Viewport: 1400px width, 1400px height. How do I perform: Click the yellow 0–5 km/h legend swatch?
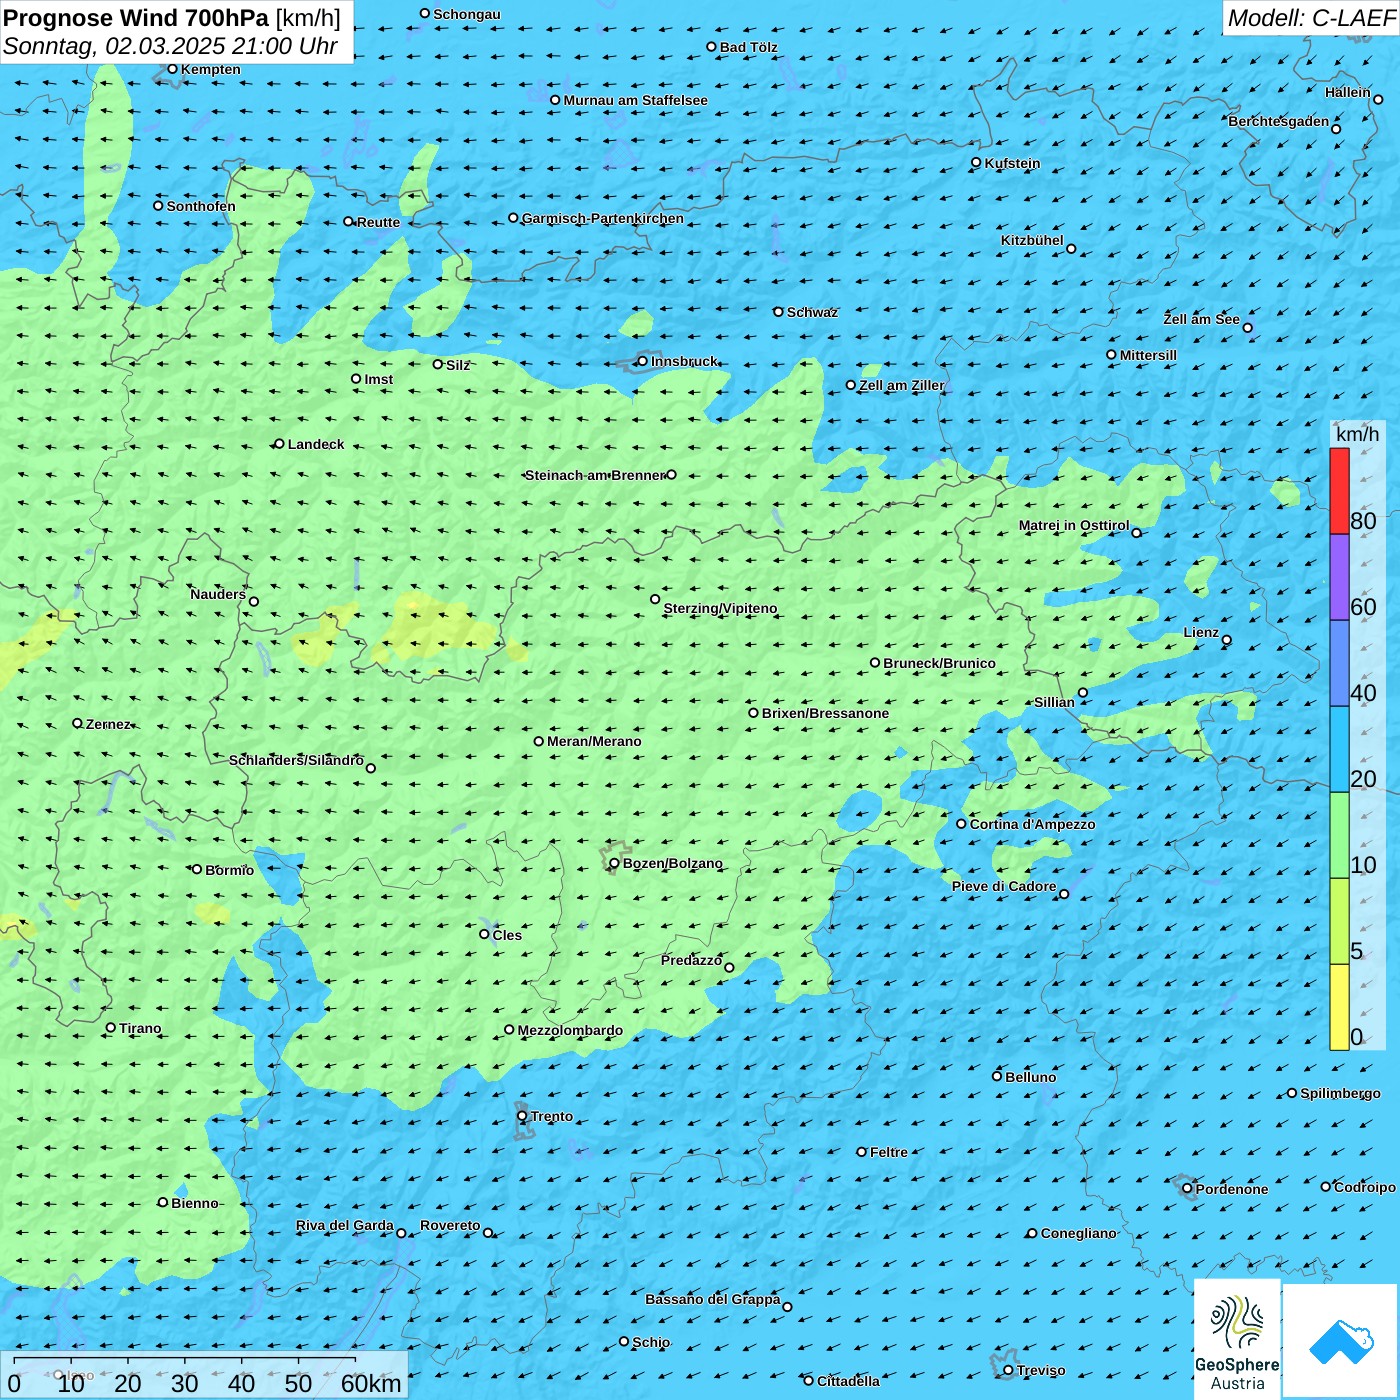pyautogui.click(x=1339, y=1006)
